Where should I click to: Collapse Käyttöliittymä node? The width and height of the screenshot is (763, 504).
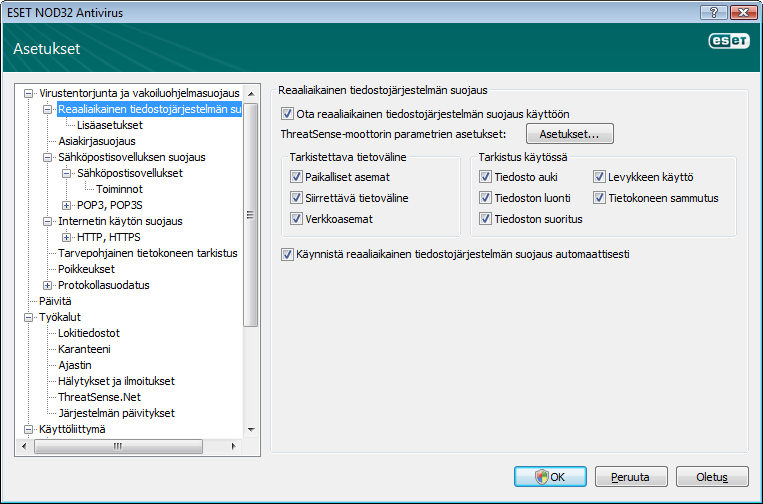[x=29, y=430]
